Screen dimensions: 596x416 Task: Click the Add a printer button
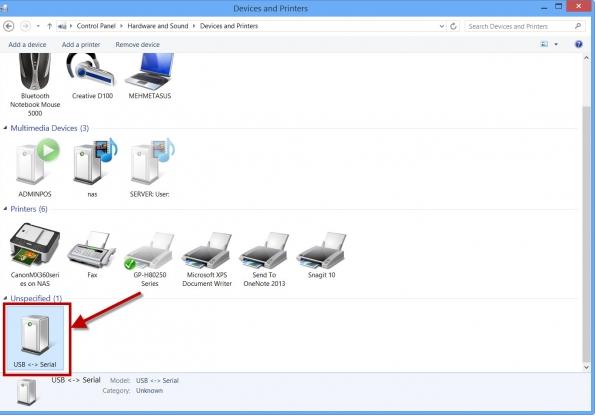coord(81,44)
